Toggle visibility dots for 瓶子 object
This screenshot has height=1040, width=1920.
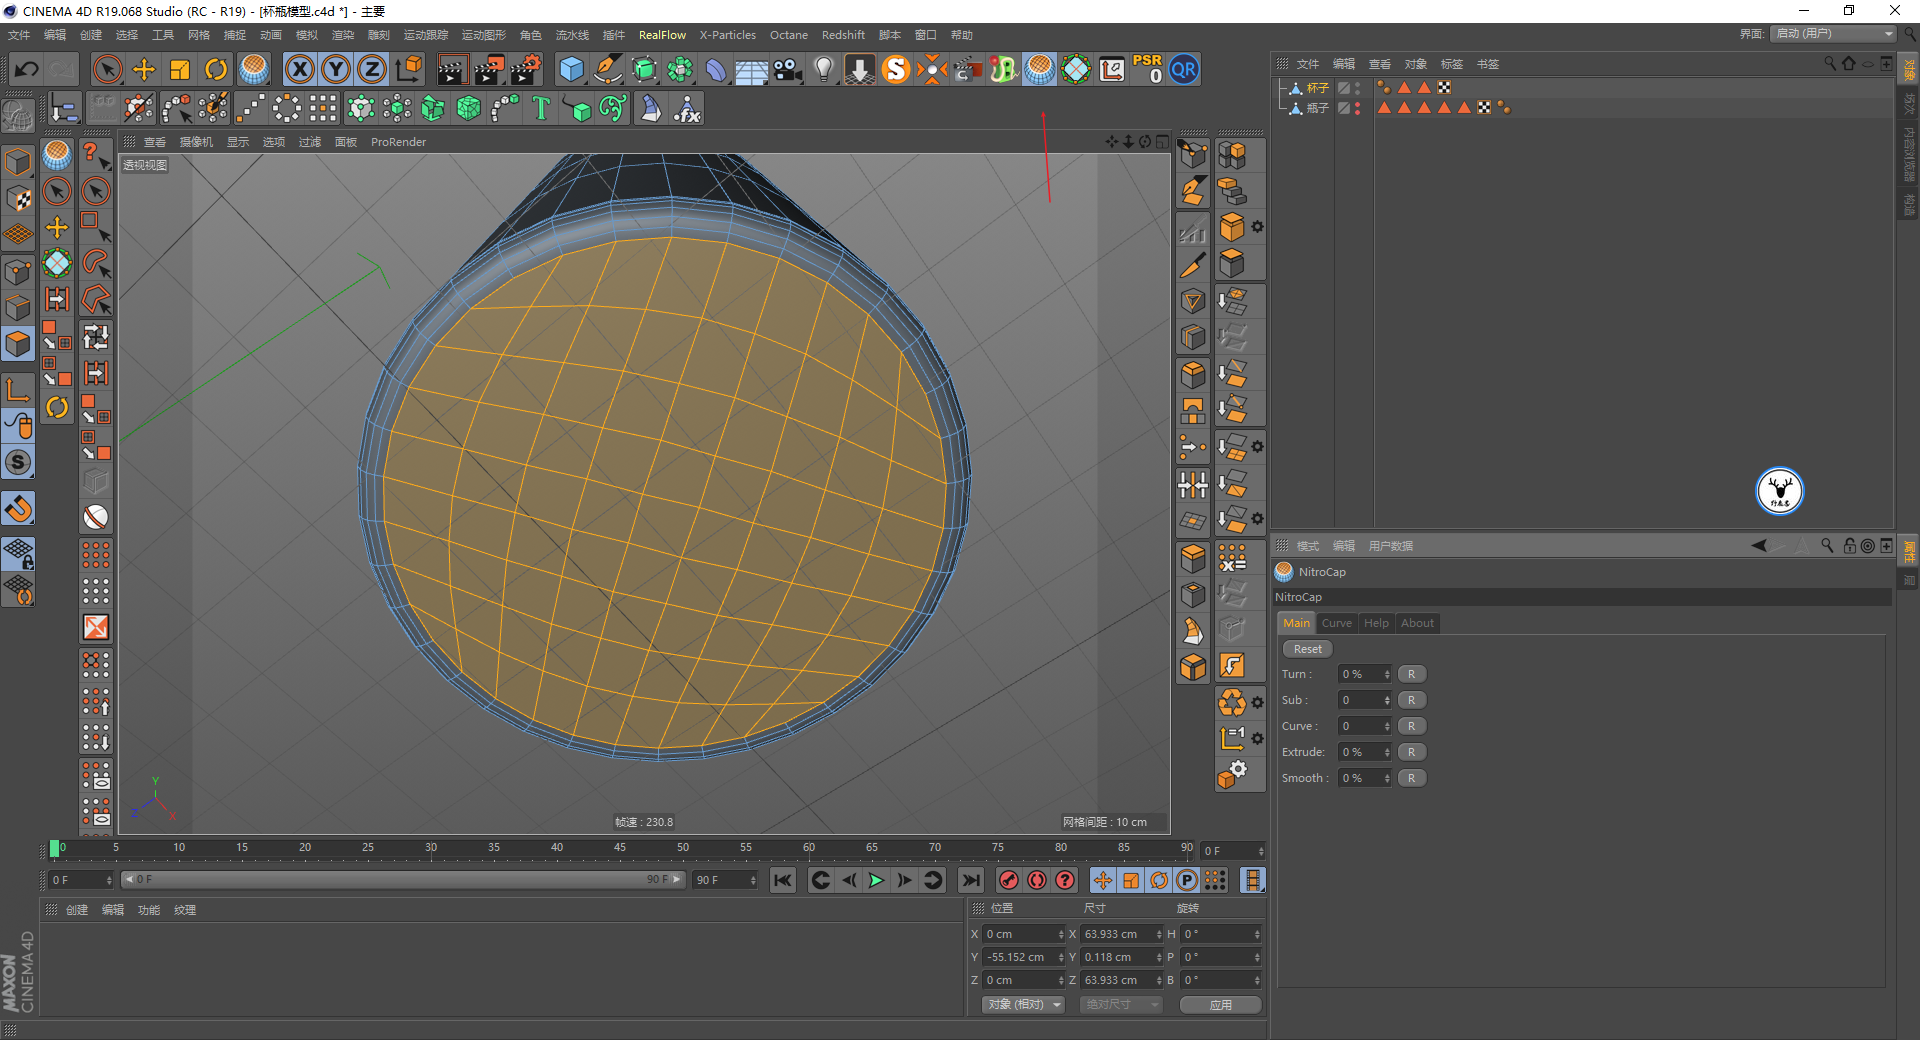point(1357,108)
